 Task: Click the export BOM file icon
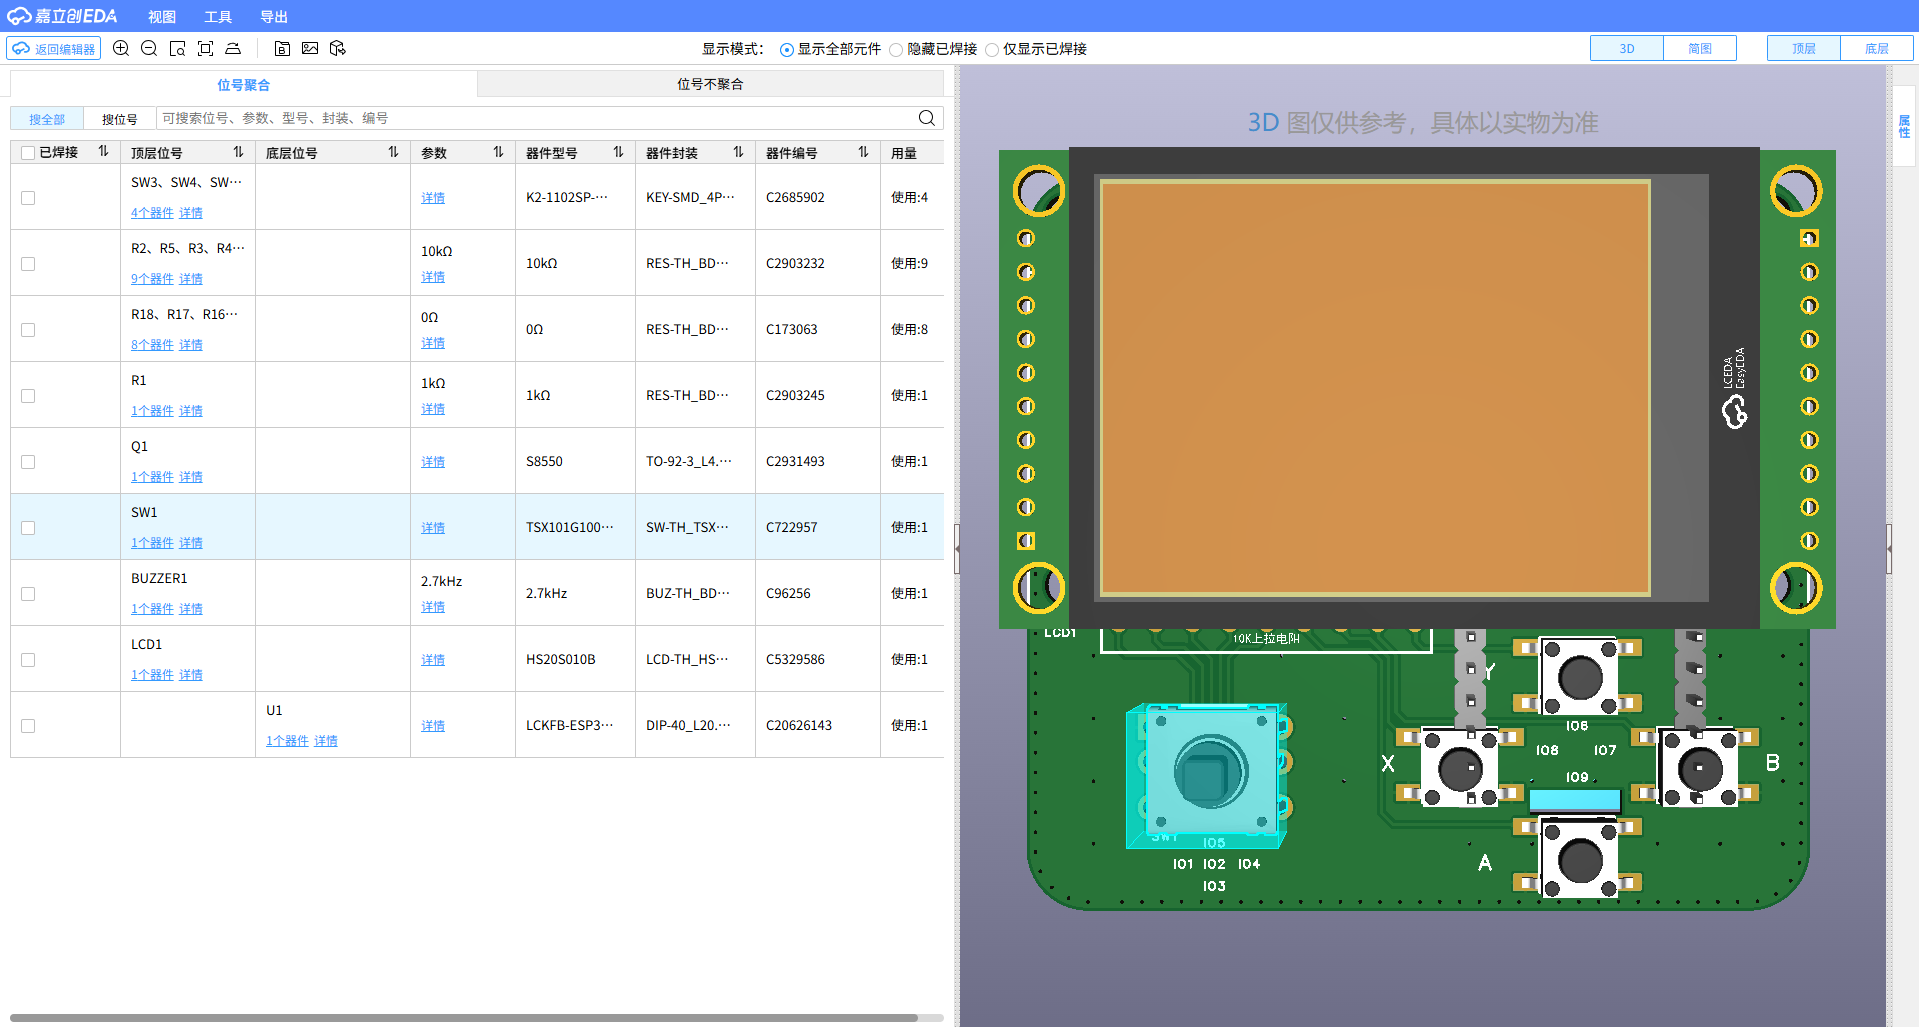(x=282, y=48)
